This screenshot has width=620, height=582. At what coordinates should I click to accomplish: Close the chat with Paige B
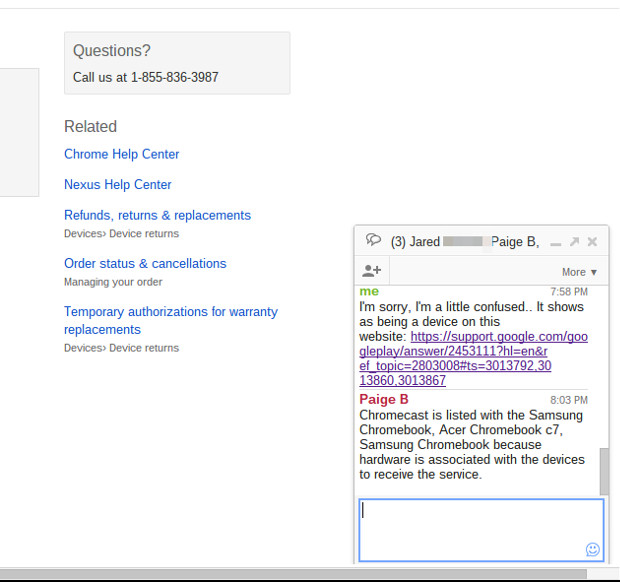tap(592, 242)
